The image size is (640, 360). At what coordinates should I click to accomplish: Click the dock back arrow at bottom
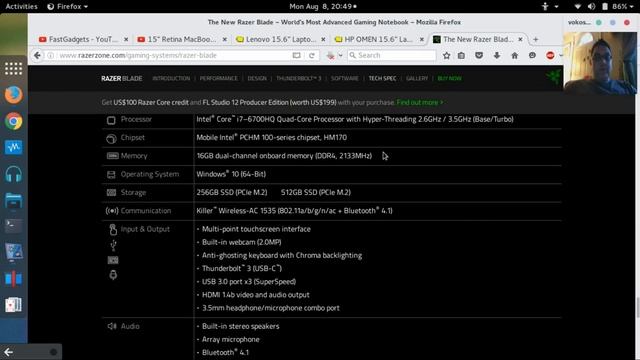9,352
